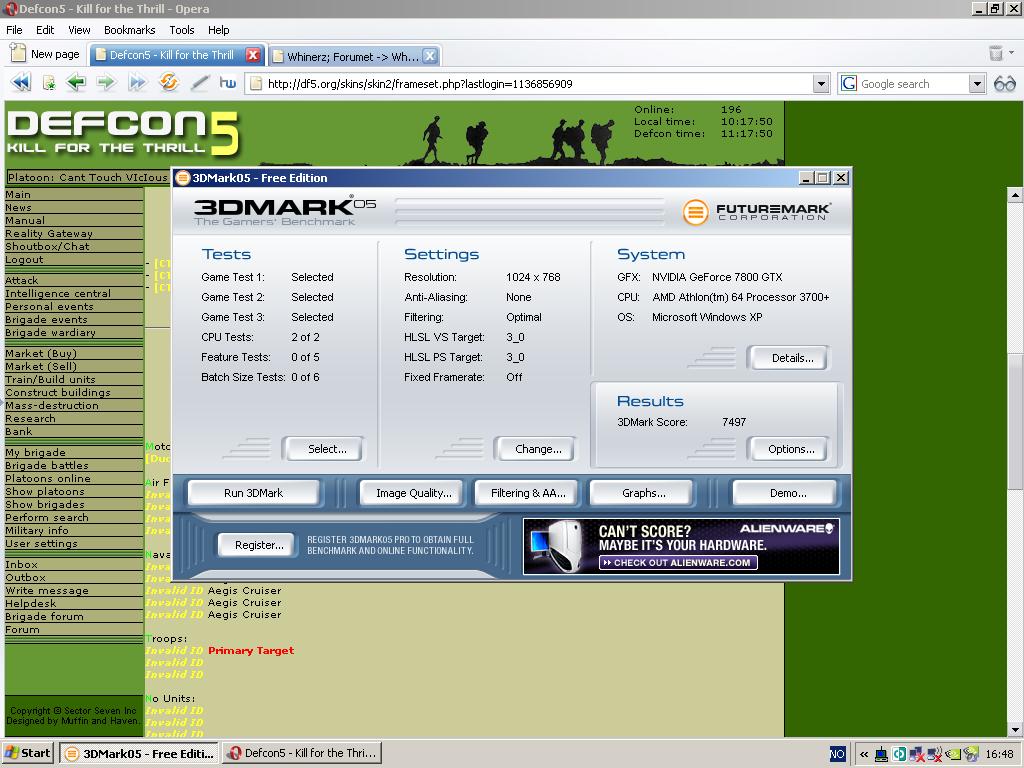
Task: Click the Change... settings button
Action: 536,449
